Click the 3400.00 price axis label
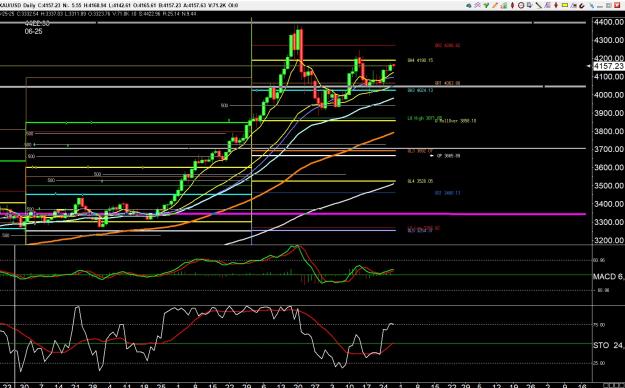The image size is (625, 388). click(609, 204)
